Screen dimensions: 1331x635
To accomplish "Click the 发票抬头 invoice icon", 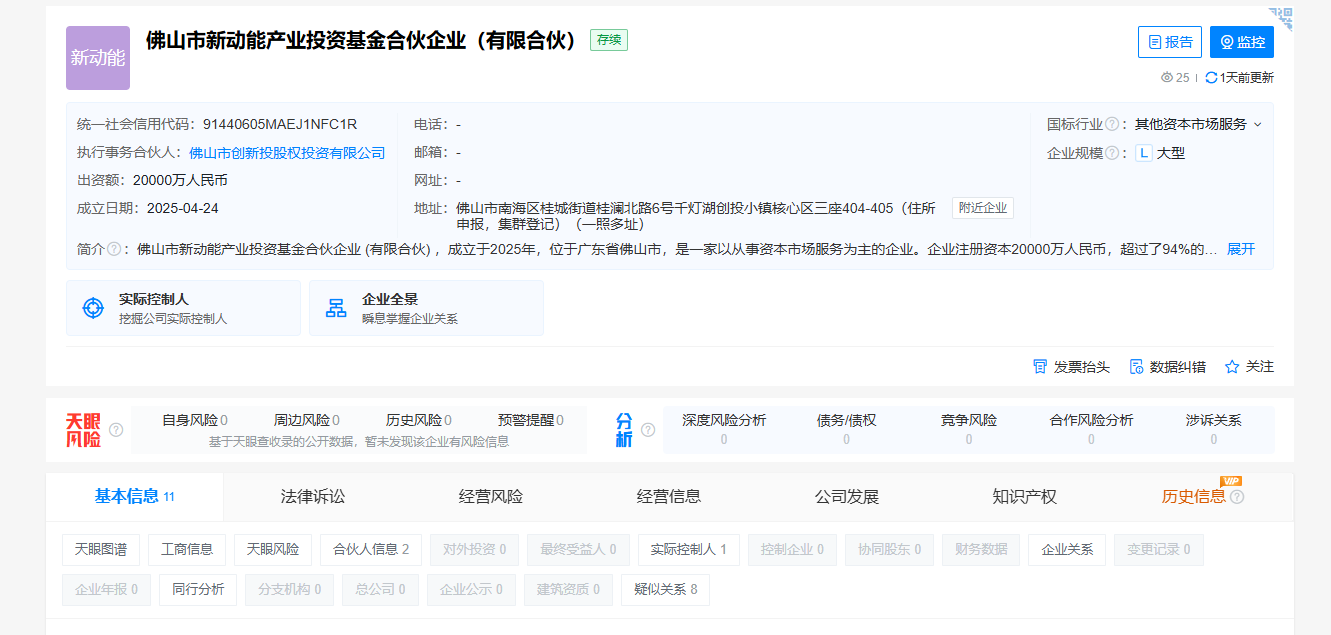I will click(1040, 367).
